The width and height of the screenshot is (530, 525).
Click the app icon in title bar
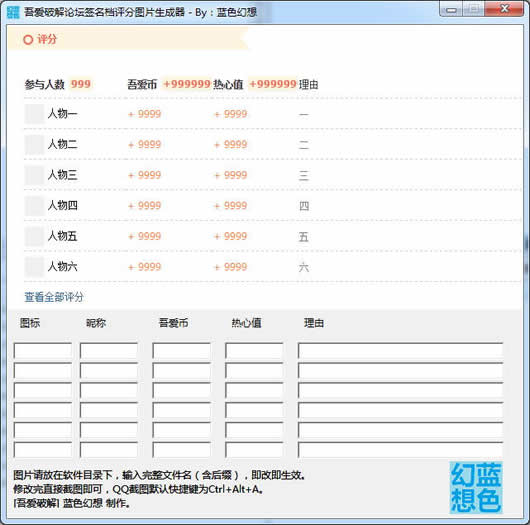[13, 13]
